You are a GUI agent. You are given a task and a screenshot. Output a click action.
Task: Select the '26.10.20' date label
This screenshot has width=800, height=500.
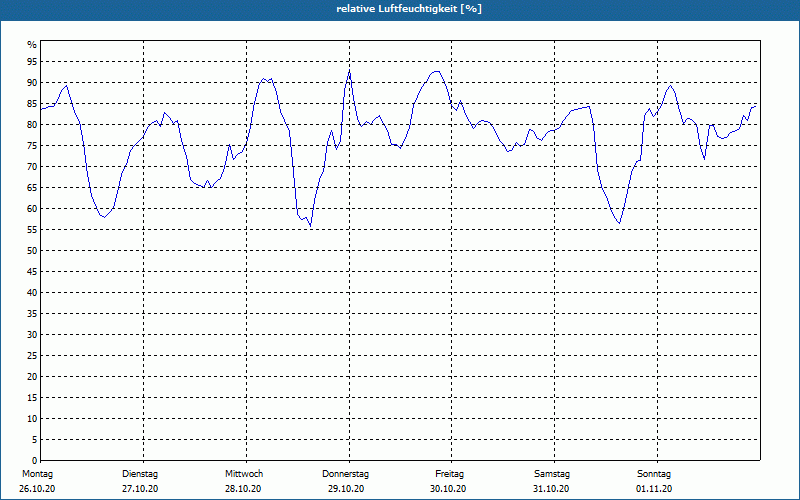[37, 489]
